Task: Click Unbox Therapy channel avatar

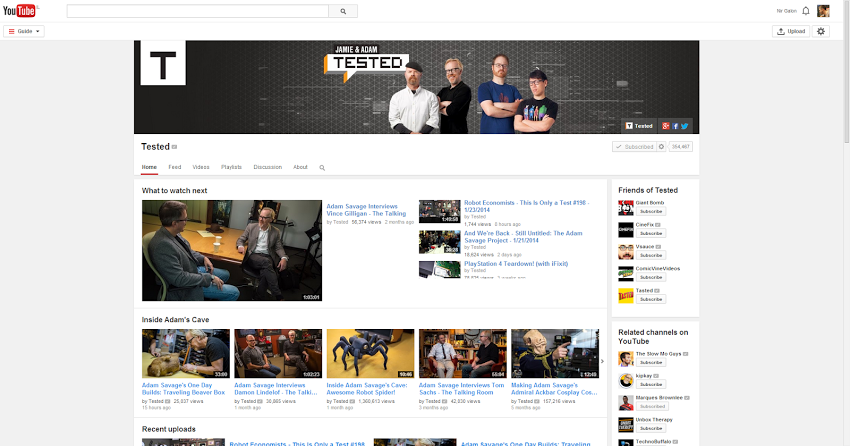Action: (x=626, y=424)
